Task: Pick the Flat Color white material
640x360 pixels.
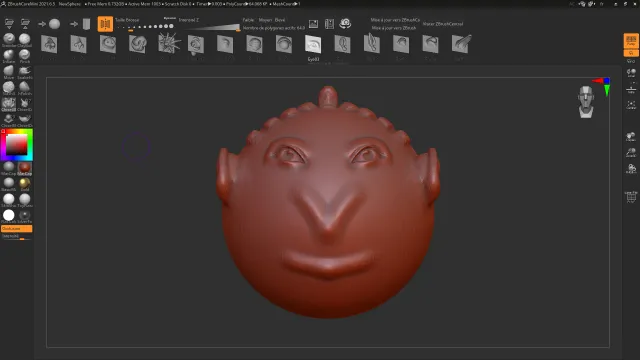Action: [x=9, y=216]
